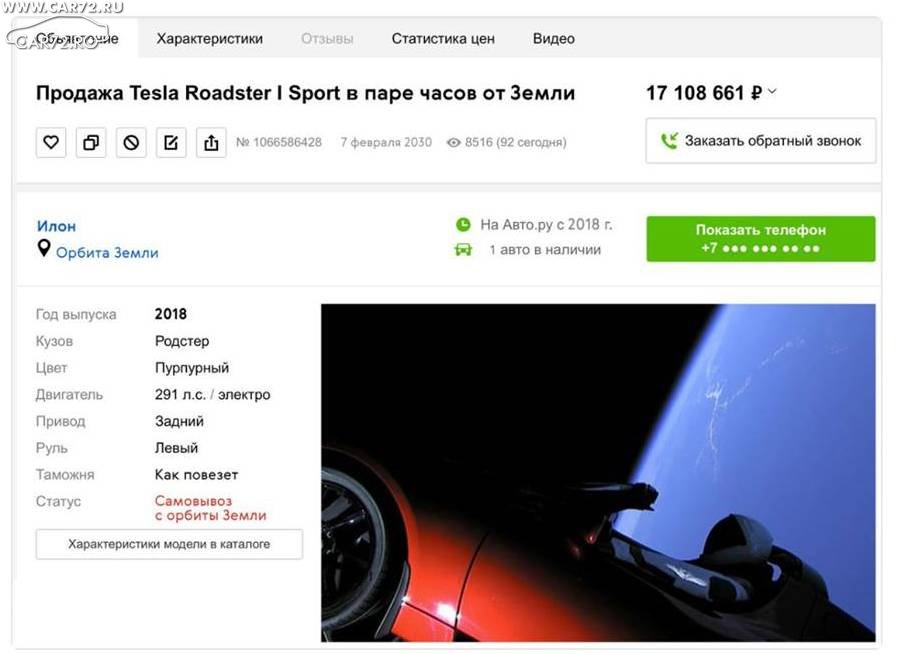Click the map pin location icon
Viewport: 901px width, 654px height.
click(44, 248)
